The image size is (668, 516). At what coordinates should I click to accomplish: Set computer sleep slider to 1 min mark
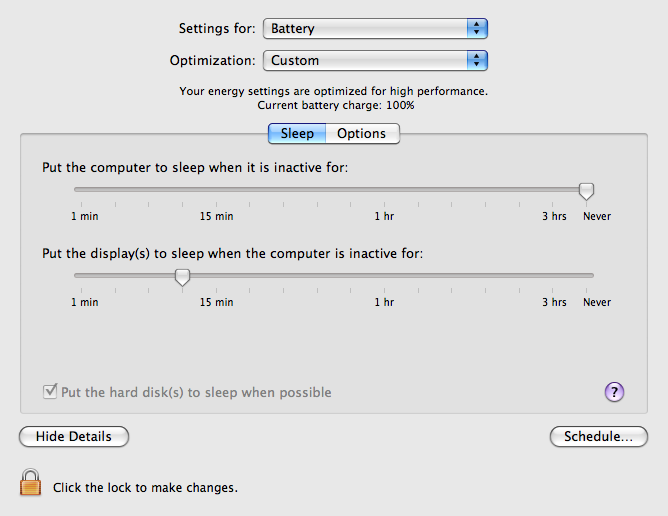click(x=81, y=190)
